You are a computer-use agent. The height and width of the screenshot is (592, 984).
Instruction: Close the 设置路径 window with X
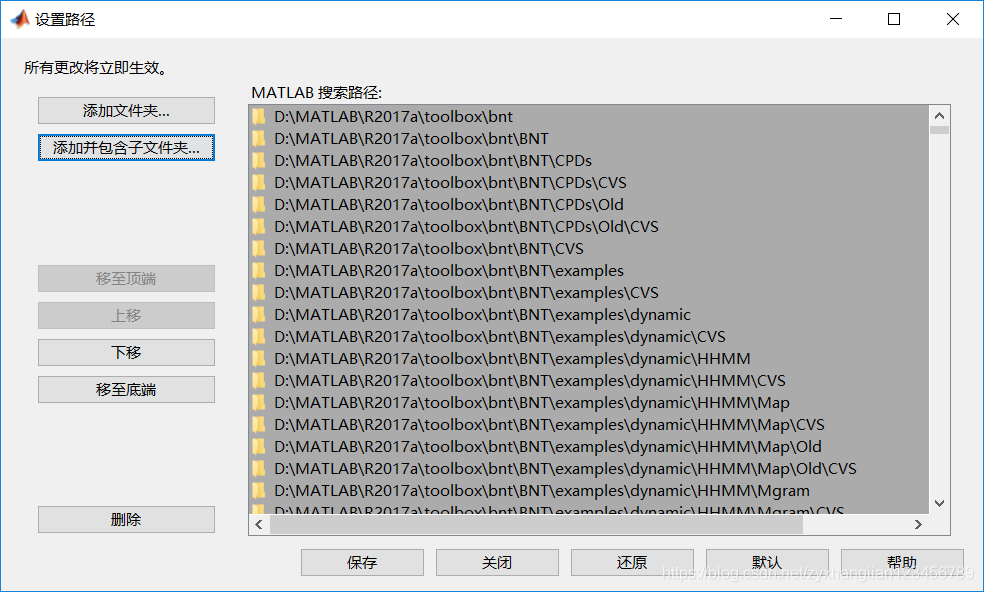[x=953, y=19]
